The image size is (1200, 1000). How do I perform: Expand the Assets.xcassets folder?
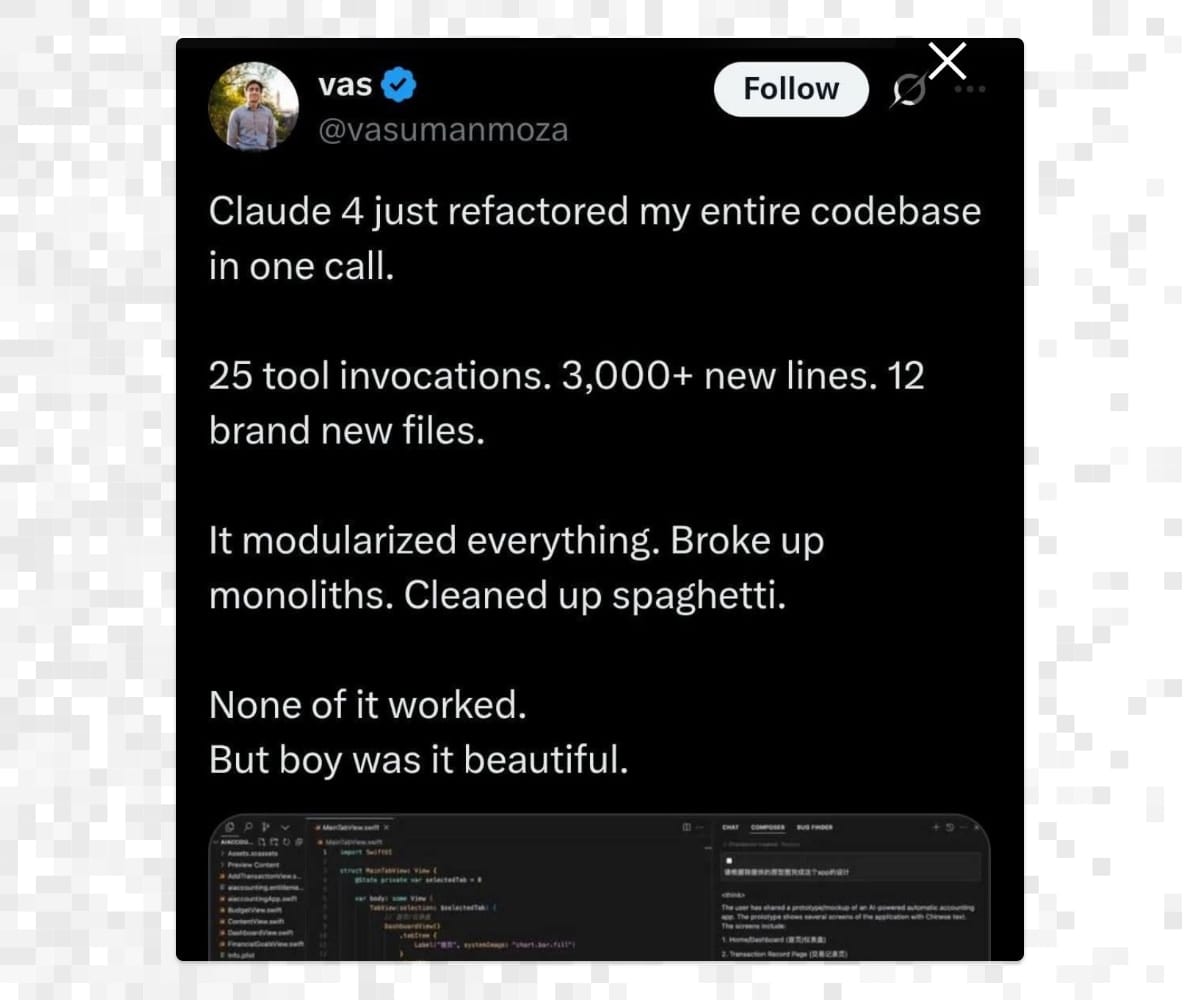[x=252, y=853]
